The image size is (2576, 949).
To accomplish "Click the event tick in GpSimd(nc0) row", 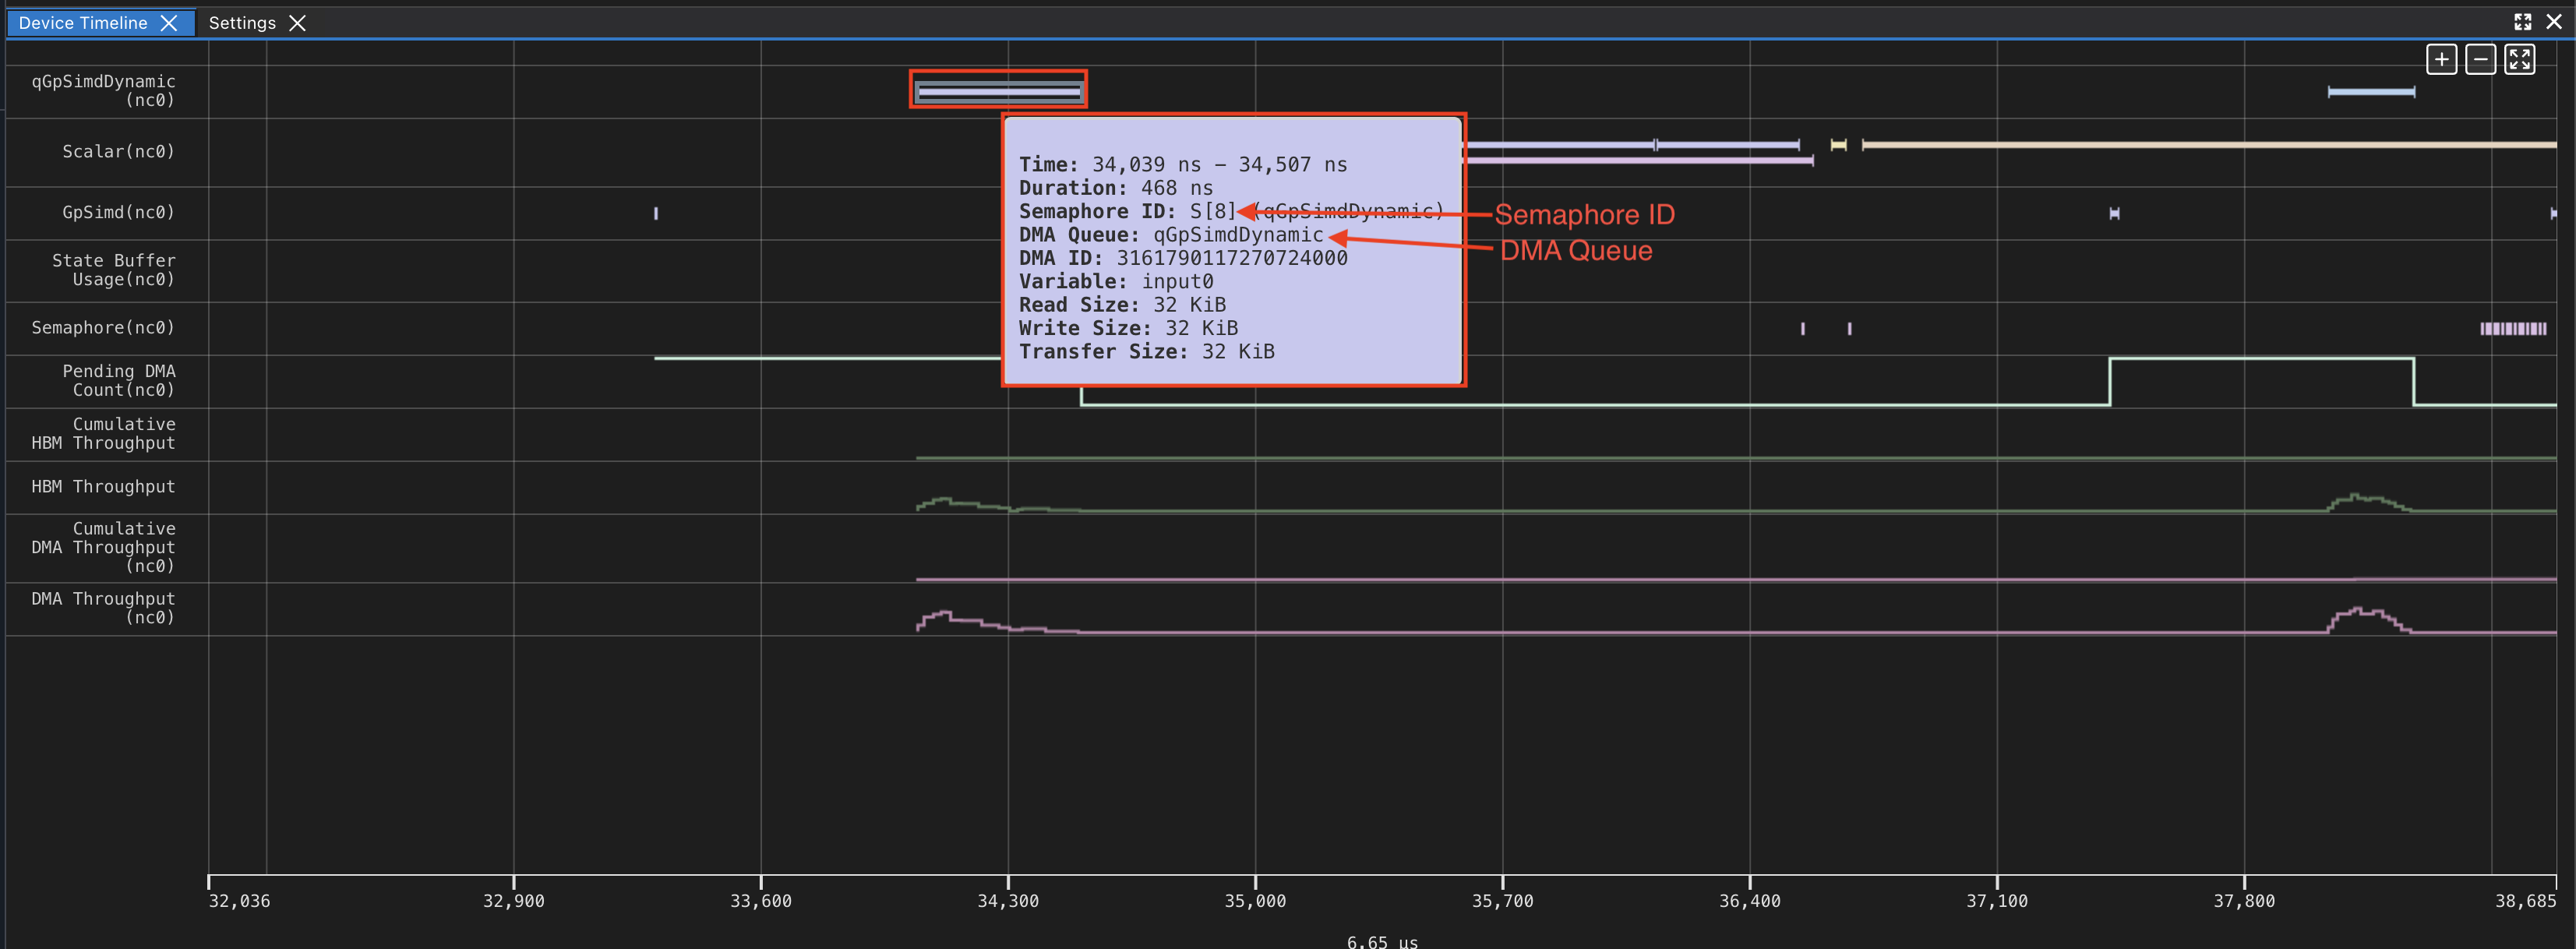I will pos(655,213).
